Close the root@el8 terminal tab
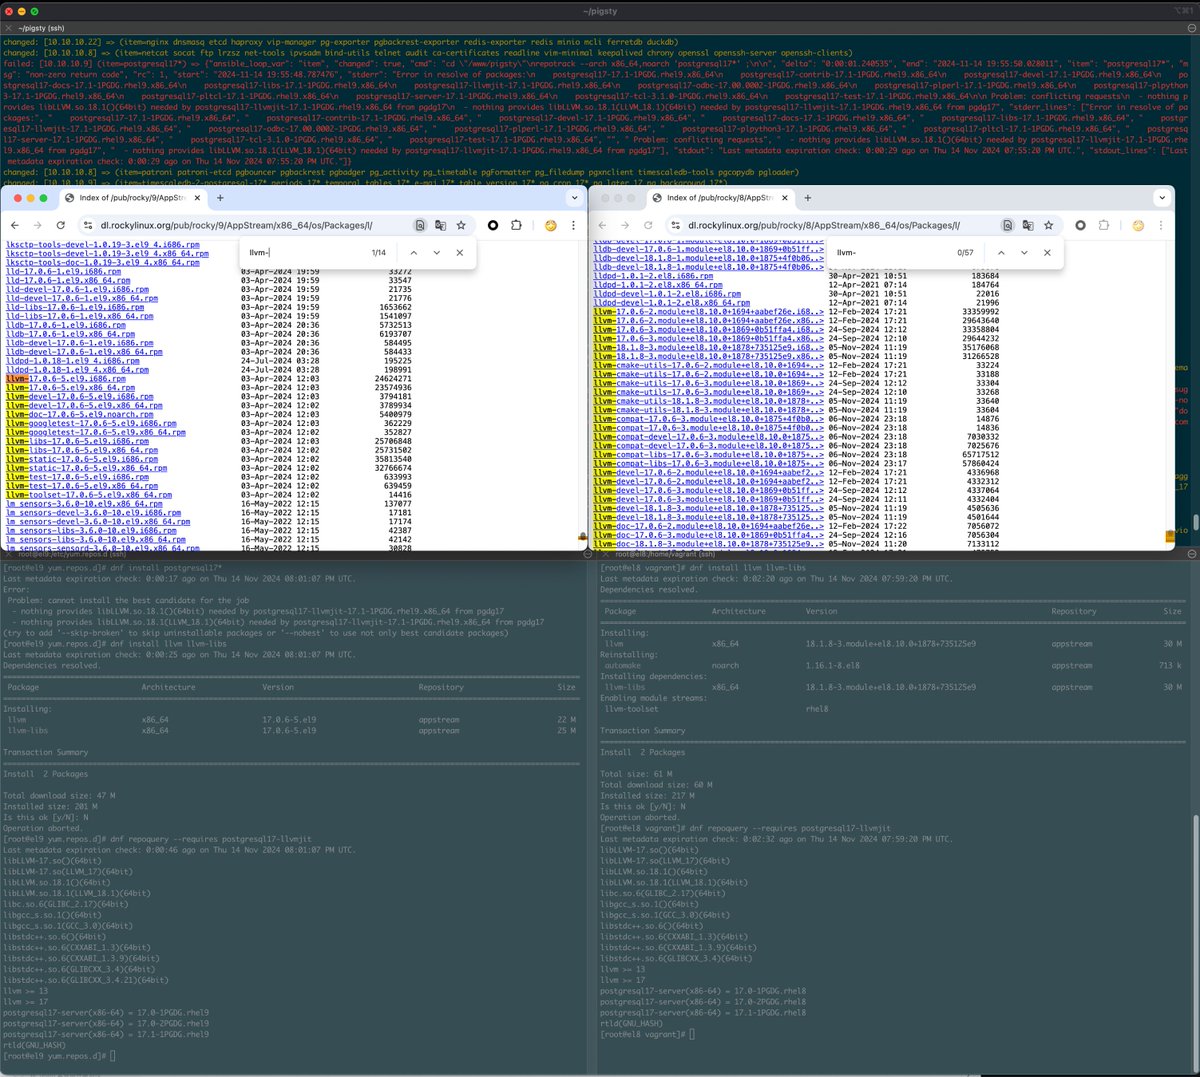The image size is (1200, 1077). pos(604,554)
